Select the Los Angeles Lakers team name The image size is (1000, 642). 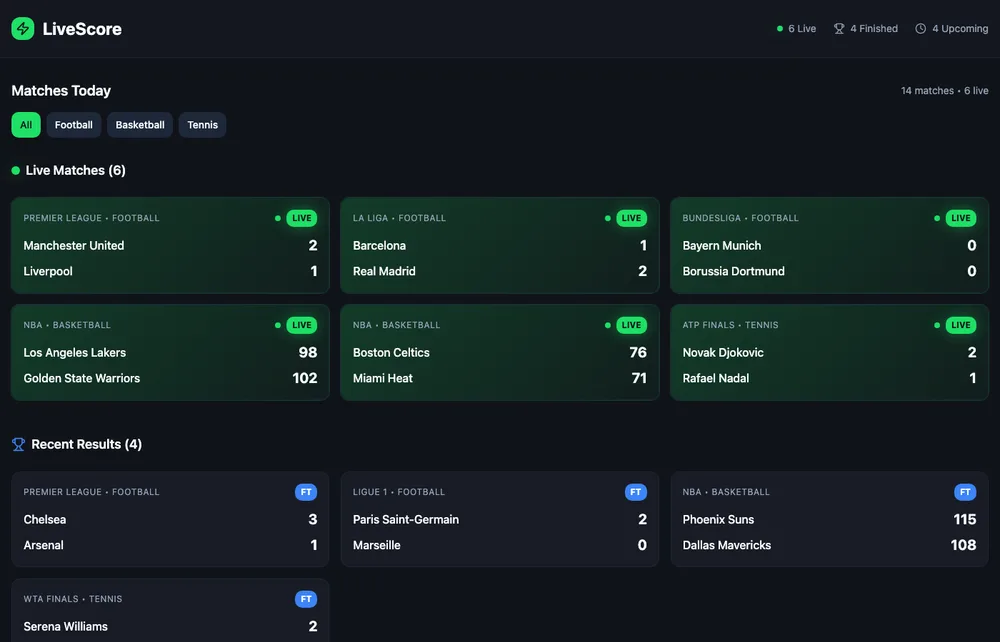tap(75, 353)
